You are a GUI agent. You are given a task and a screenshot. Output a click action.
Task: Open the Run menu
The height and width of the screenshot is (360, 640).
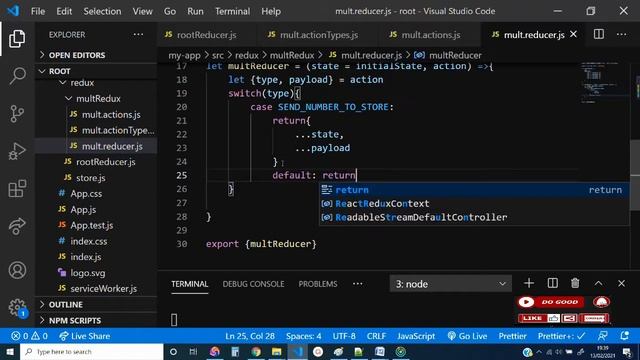[195, 11]
